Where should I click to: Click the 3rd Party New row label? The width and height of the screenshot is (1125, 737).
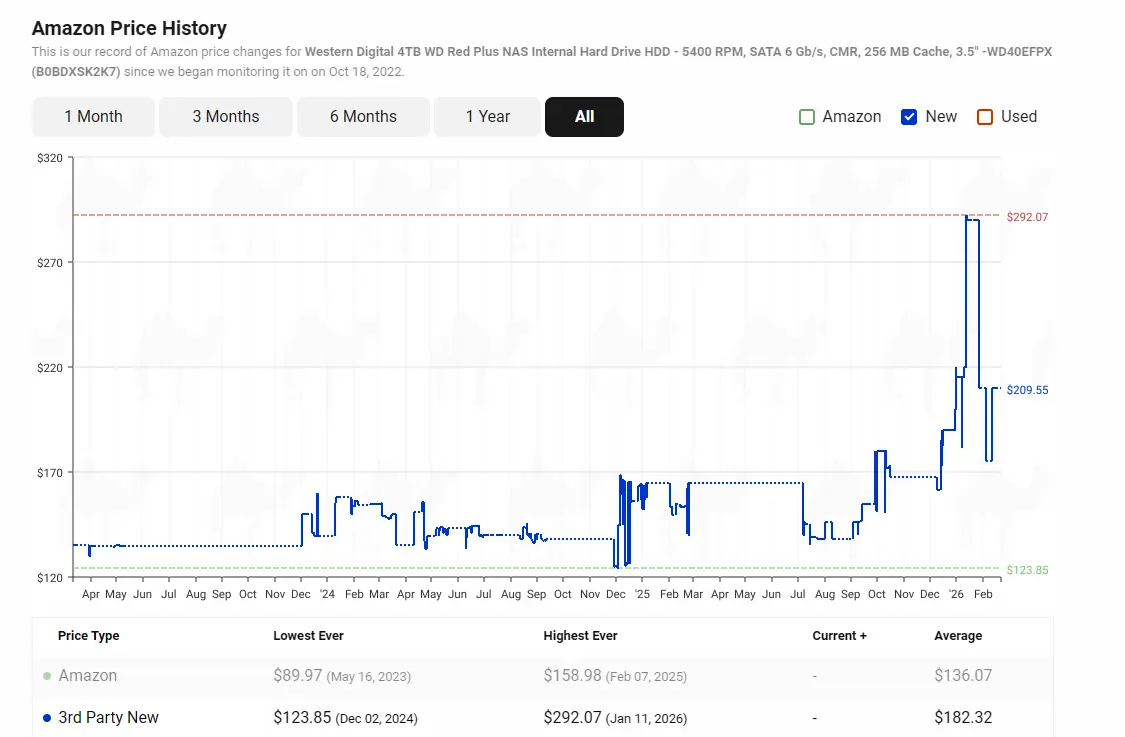108,718
